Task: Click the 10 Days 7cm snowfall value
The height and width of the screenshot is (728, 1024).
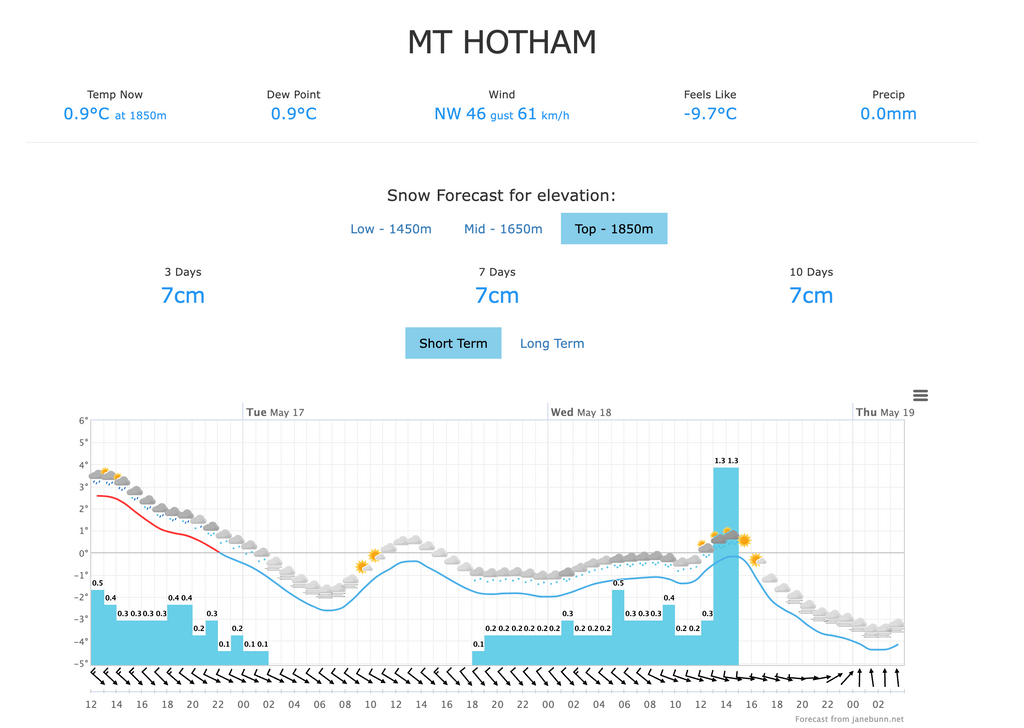Action: pos(811,296)
